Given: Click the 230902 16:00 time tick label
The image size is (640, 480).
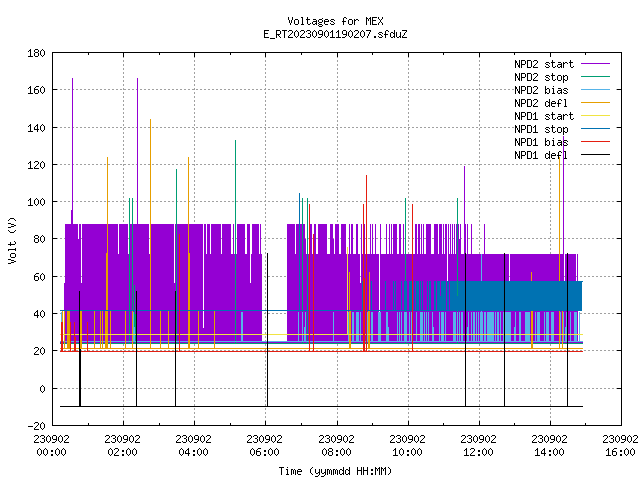Looking at the screenshot, I should coord(620,446).
